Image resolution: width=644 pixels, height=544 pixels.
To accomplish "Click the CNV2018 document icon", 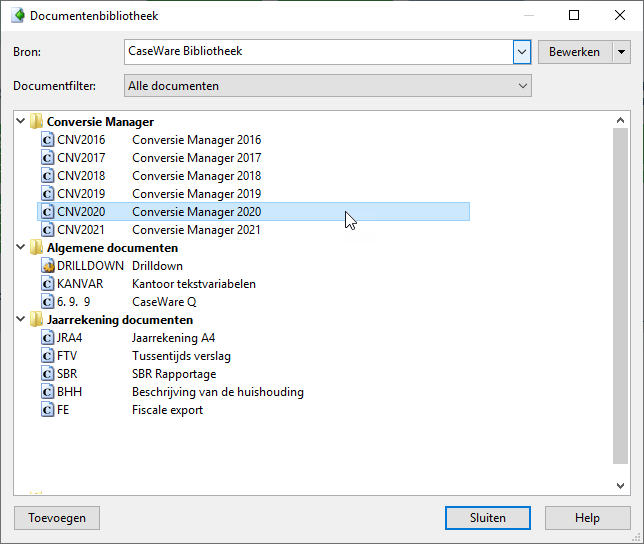I will 48,176.
